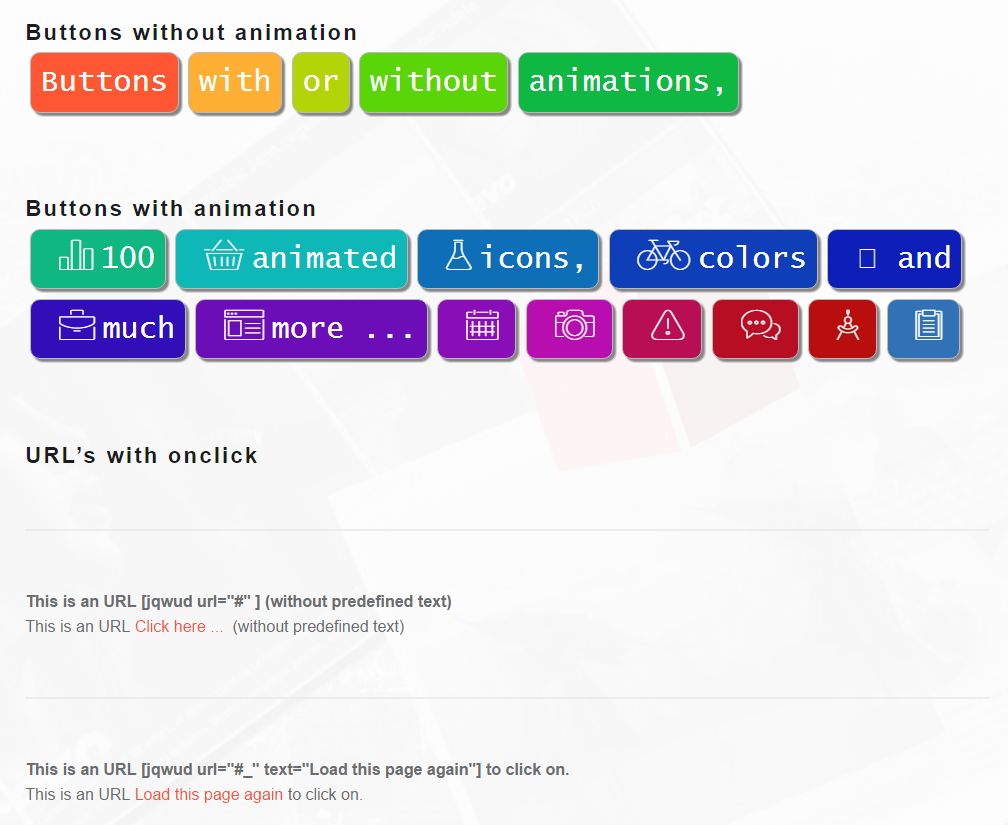Click the briefcase "much" button
This screenshot has height=825, width=1008.
108,329
